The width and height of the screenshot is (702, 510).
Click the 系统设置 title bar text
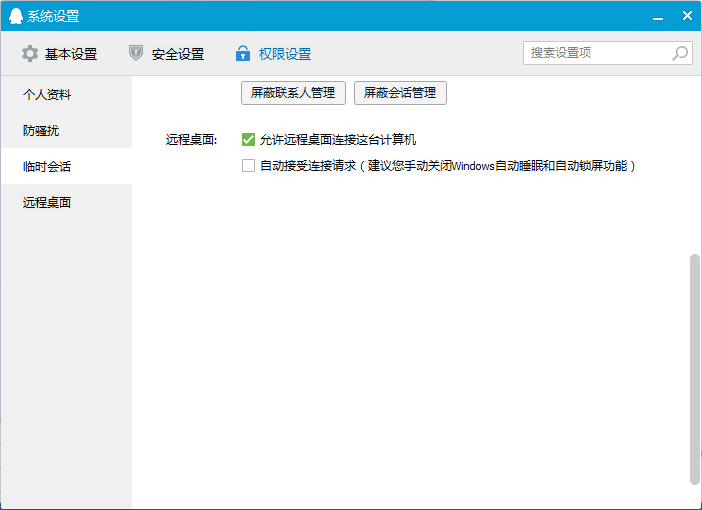pyautogui.click(x=53, y=16)
